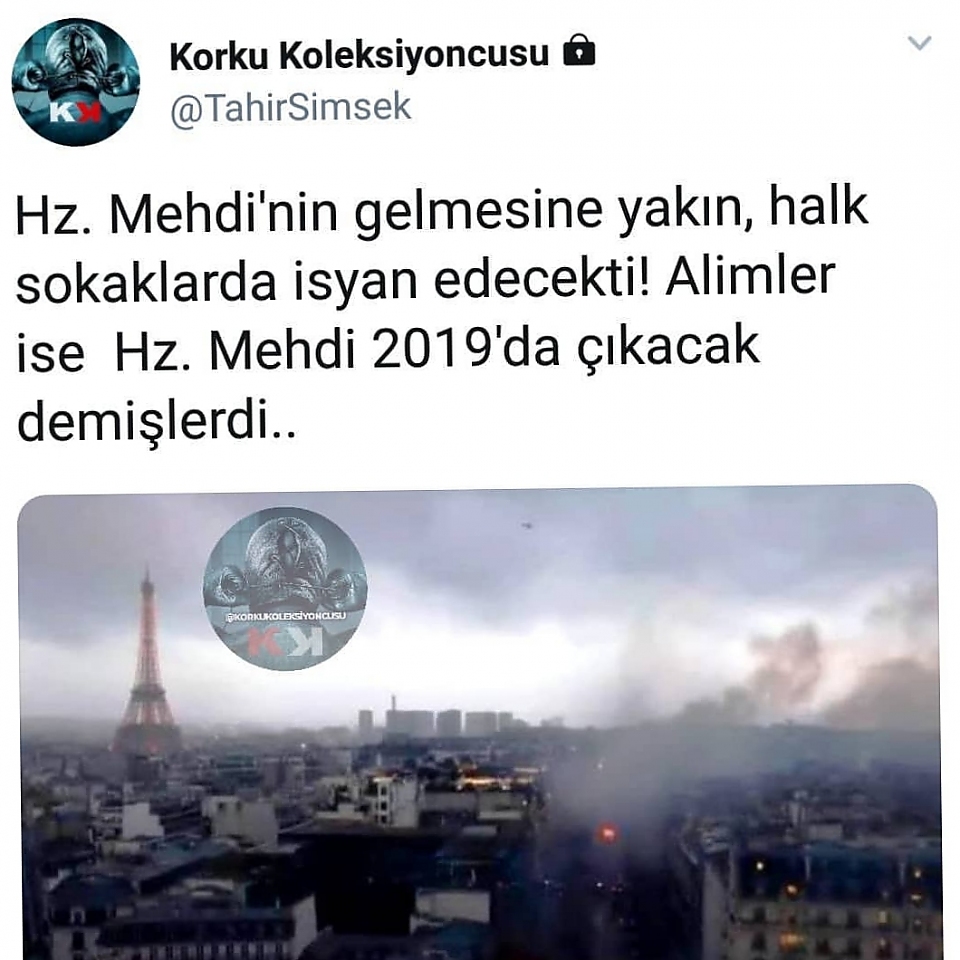The image size is (960, 960).
Task: Click the KK badge on profile avatar
Action: pyautogui.click(x=75, y=112)
